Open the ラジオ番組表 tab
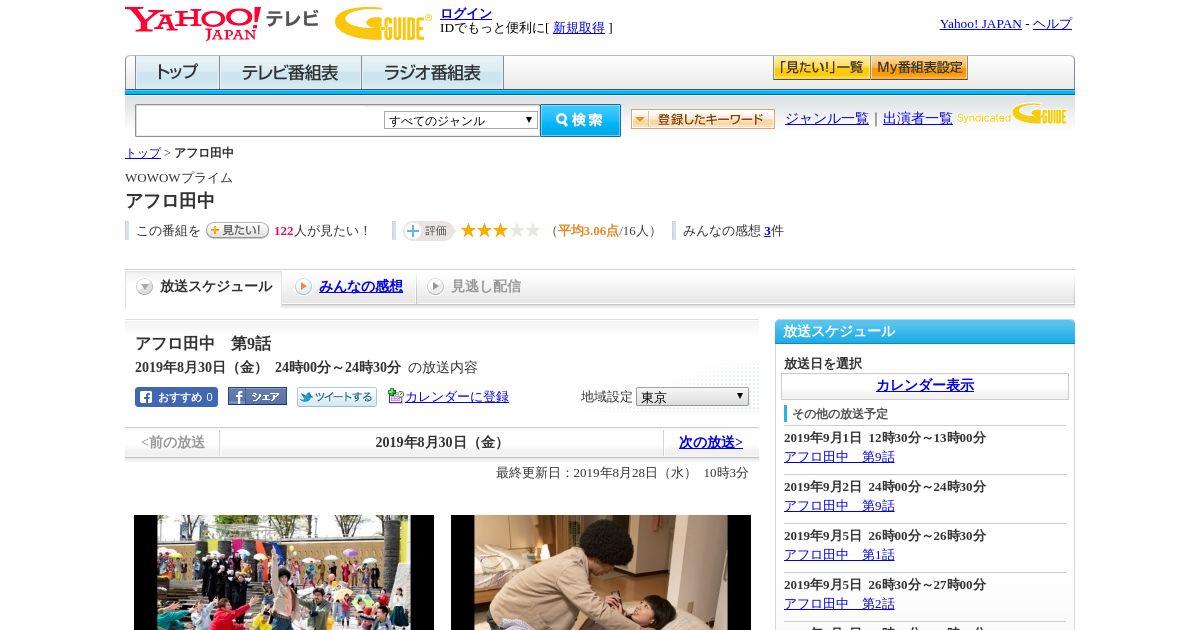 [x=432, y=73]
